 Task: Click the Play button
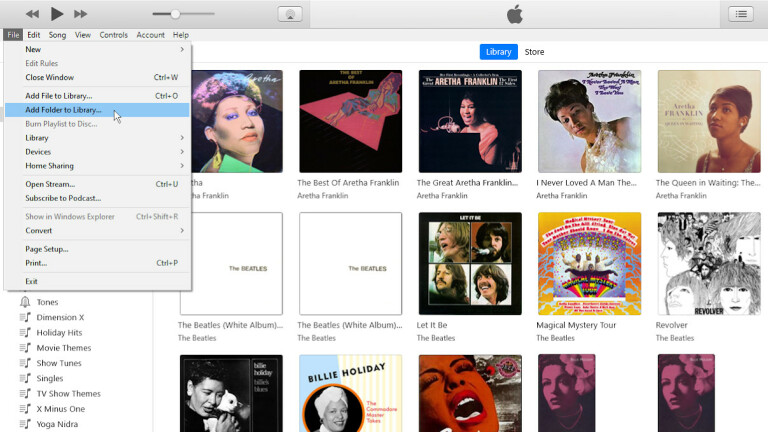pyautogui.click(x=57, y=14)
